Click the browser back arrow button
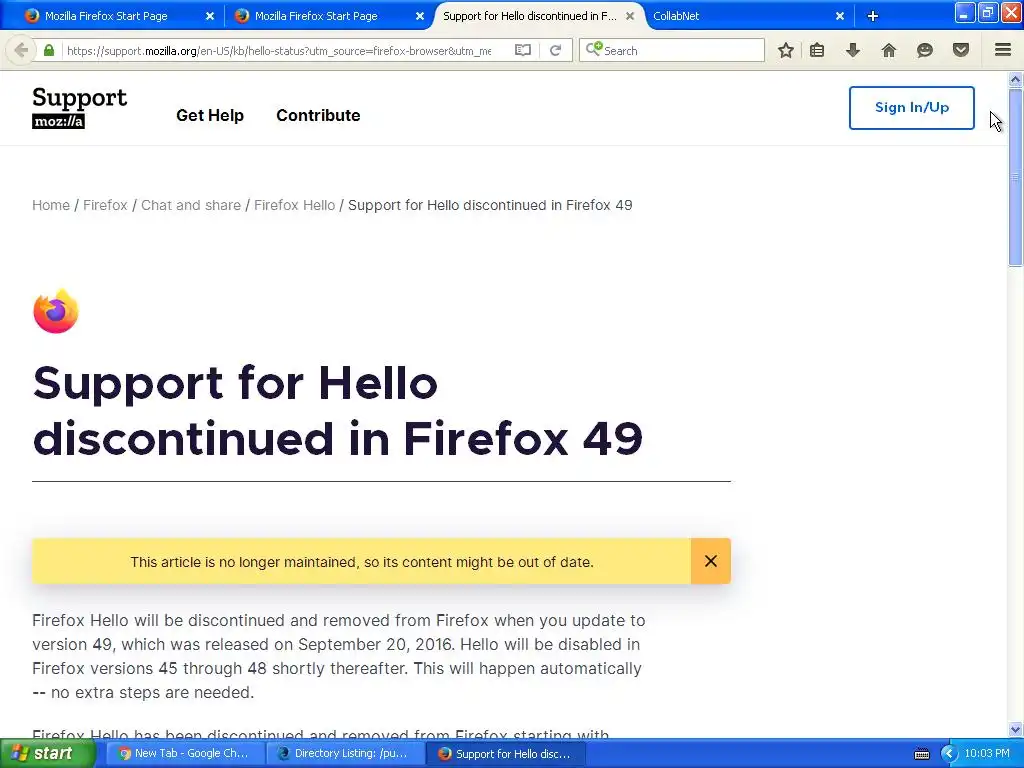 pyautogui.click(x=20, y=50)
